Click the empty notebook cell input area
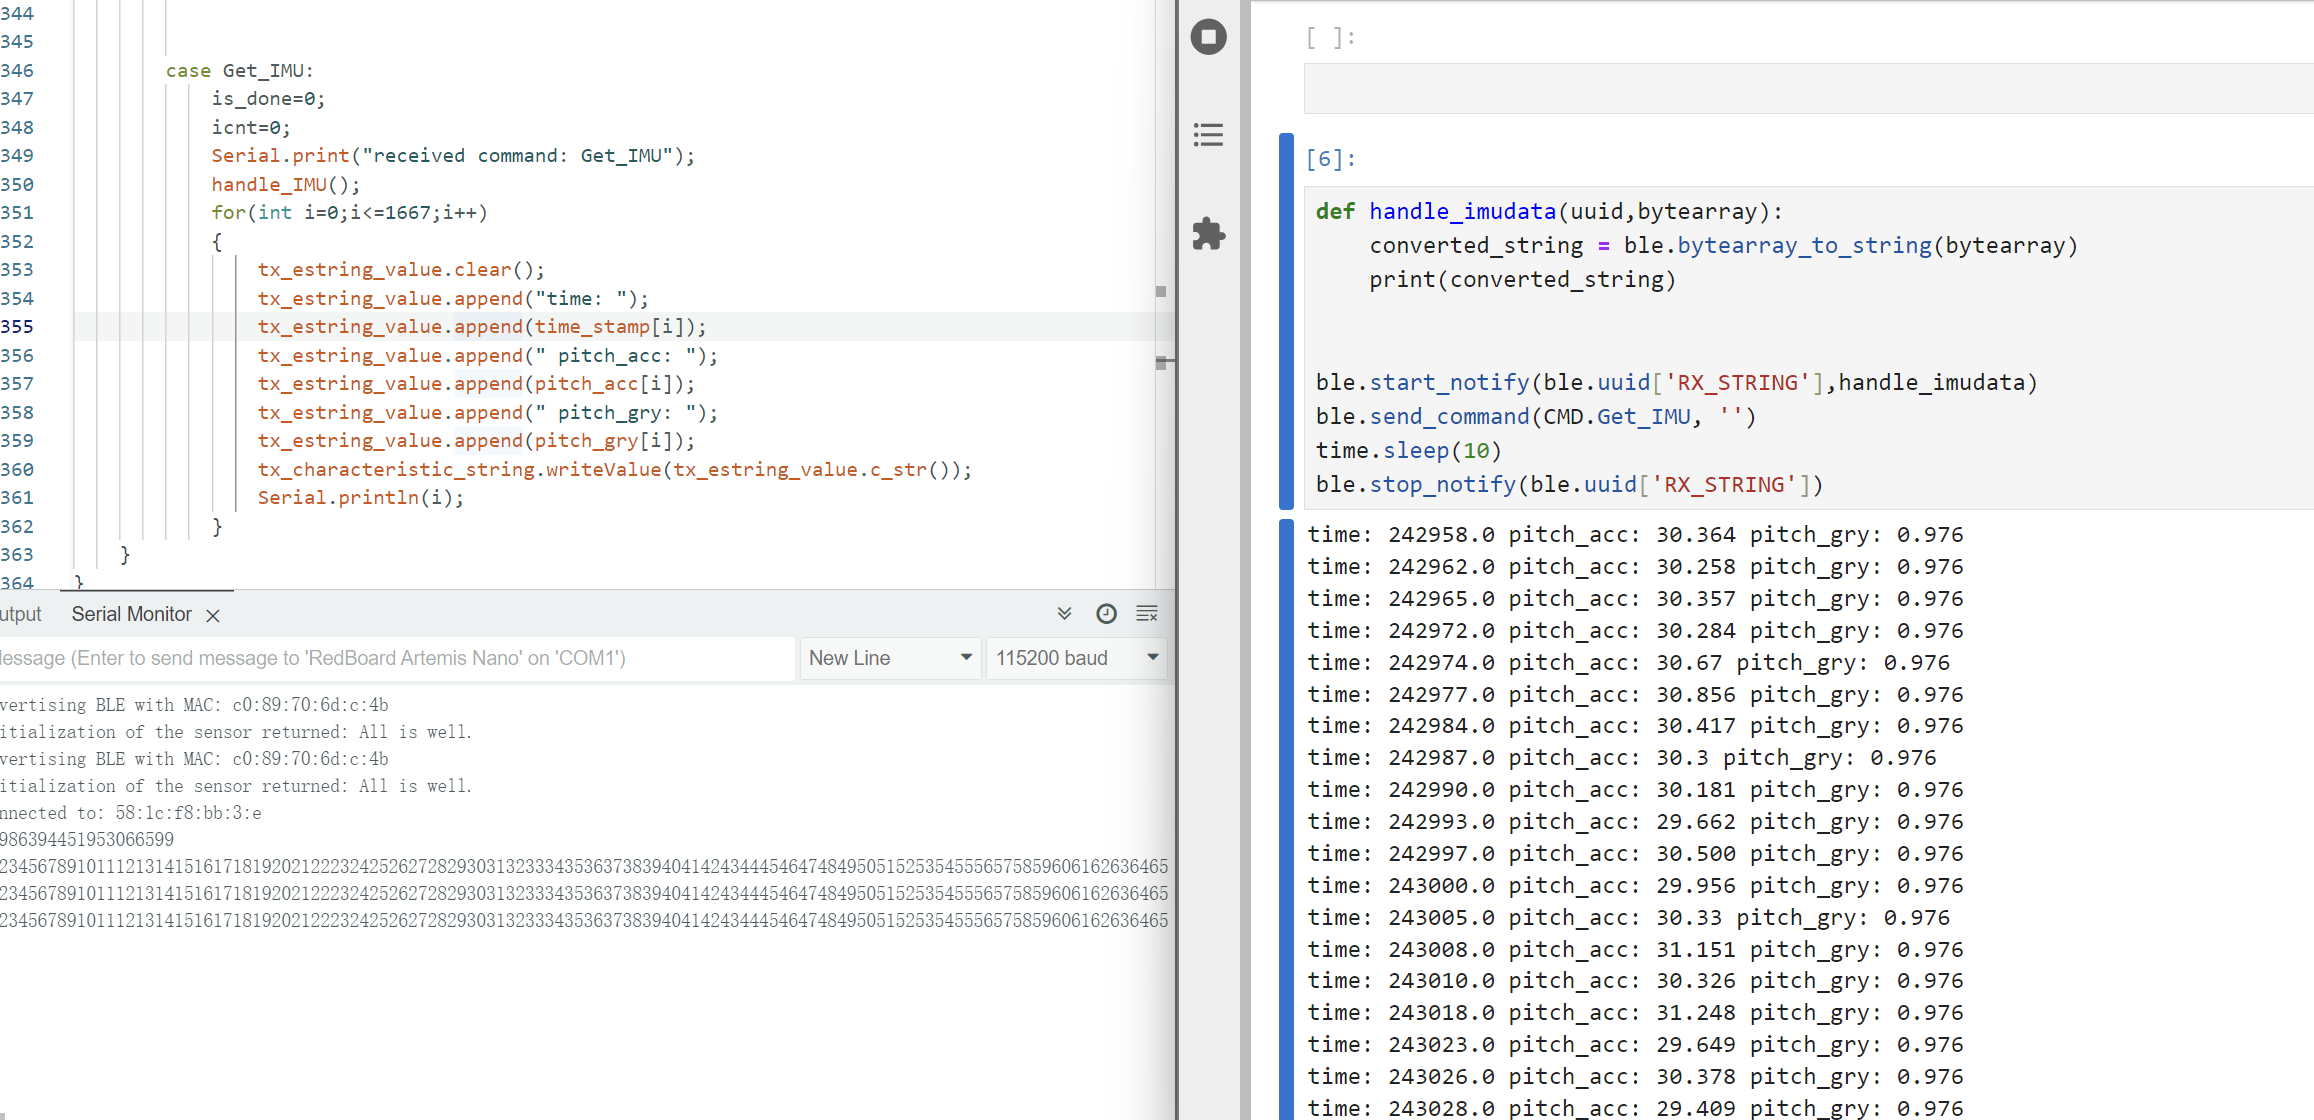Image resolution: width=2314 pixels, height=1120 pixels. pyautogui.click(x=1808, y=88)
